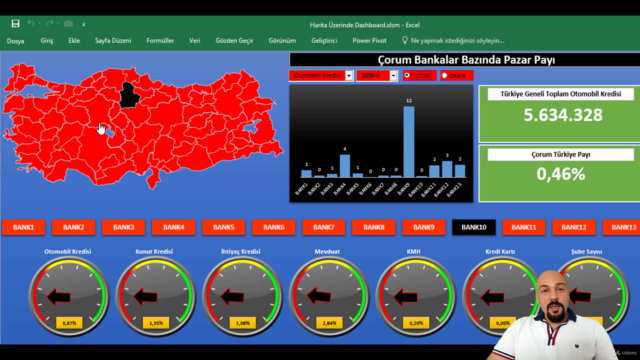Click the 0,29% value on KMH gauge
The height and width of the screenshot is (360, 640).
pyautogui.click(x=416, y=323)
